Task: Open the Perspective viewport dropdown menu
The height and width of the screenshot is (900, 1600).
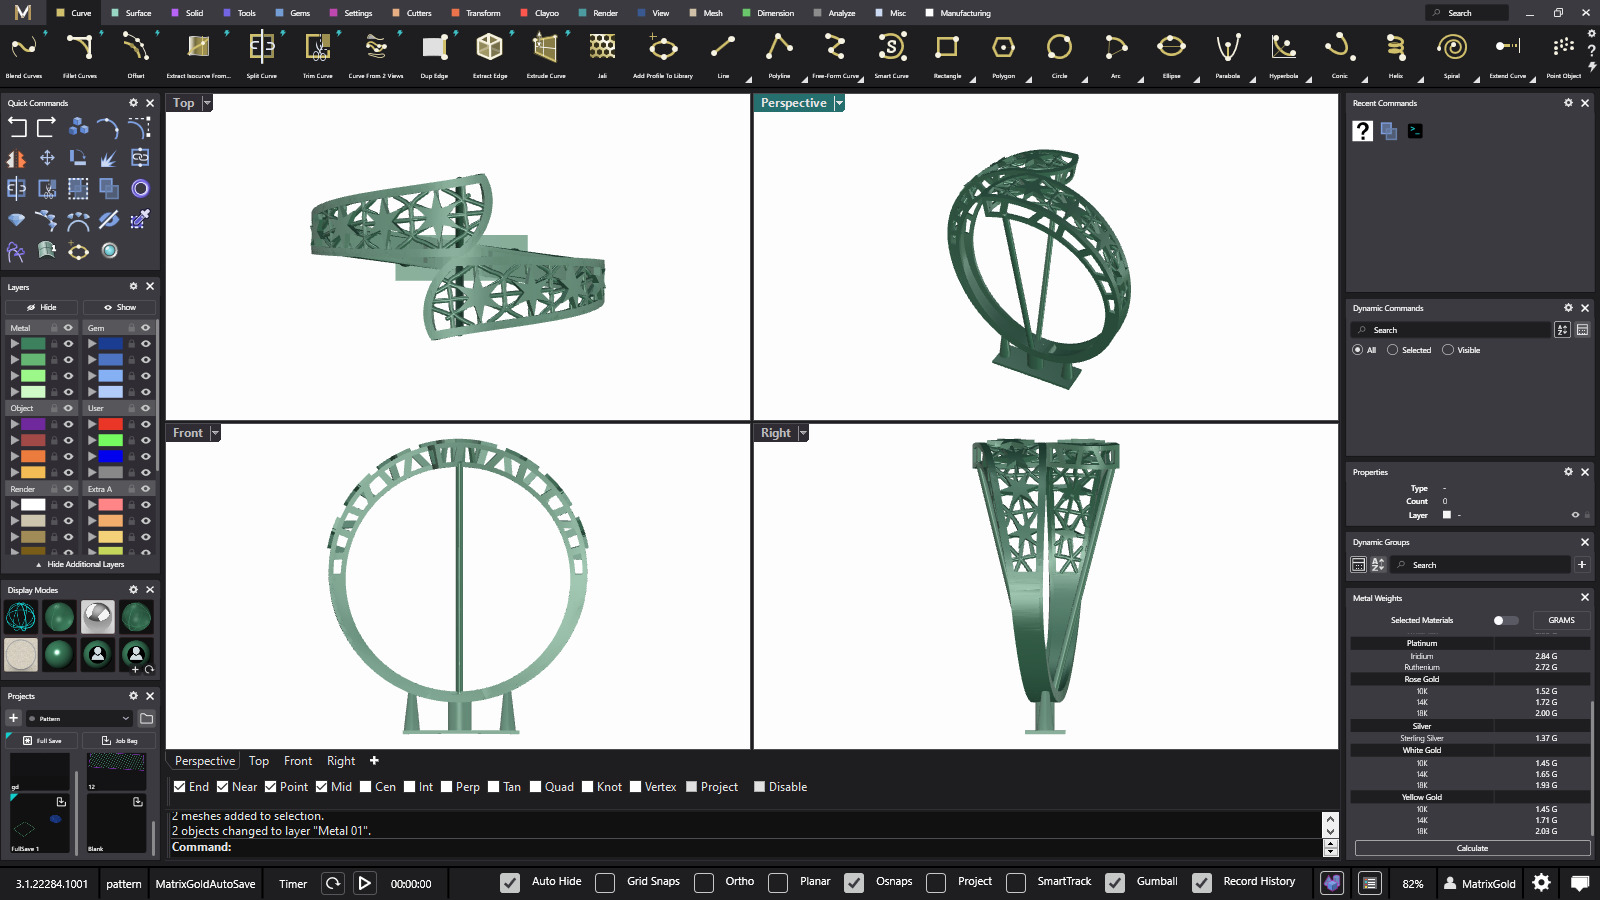Action: tap(839, 103)
